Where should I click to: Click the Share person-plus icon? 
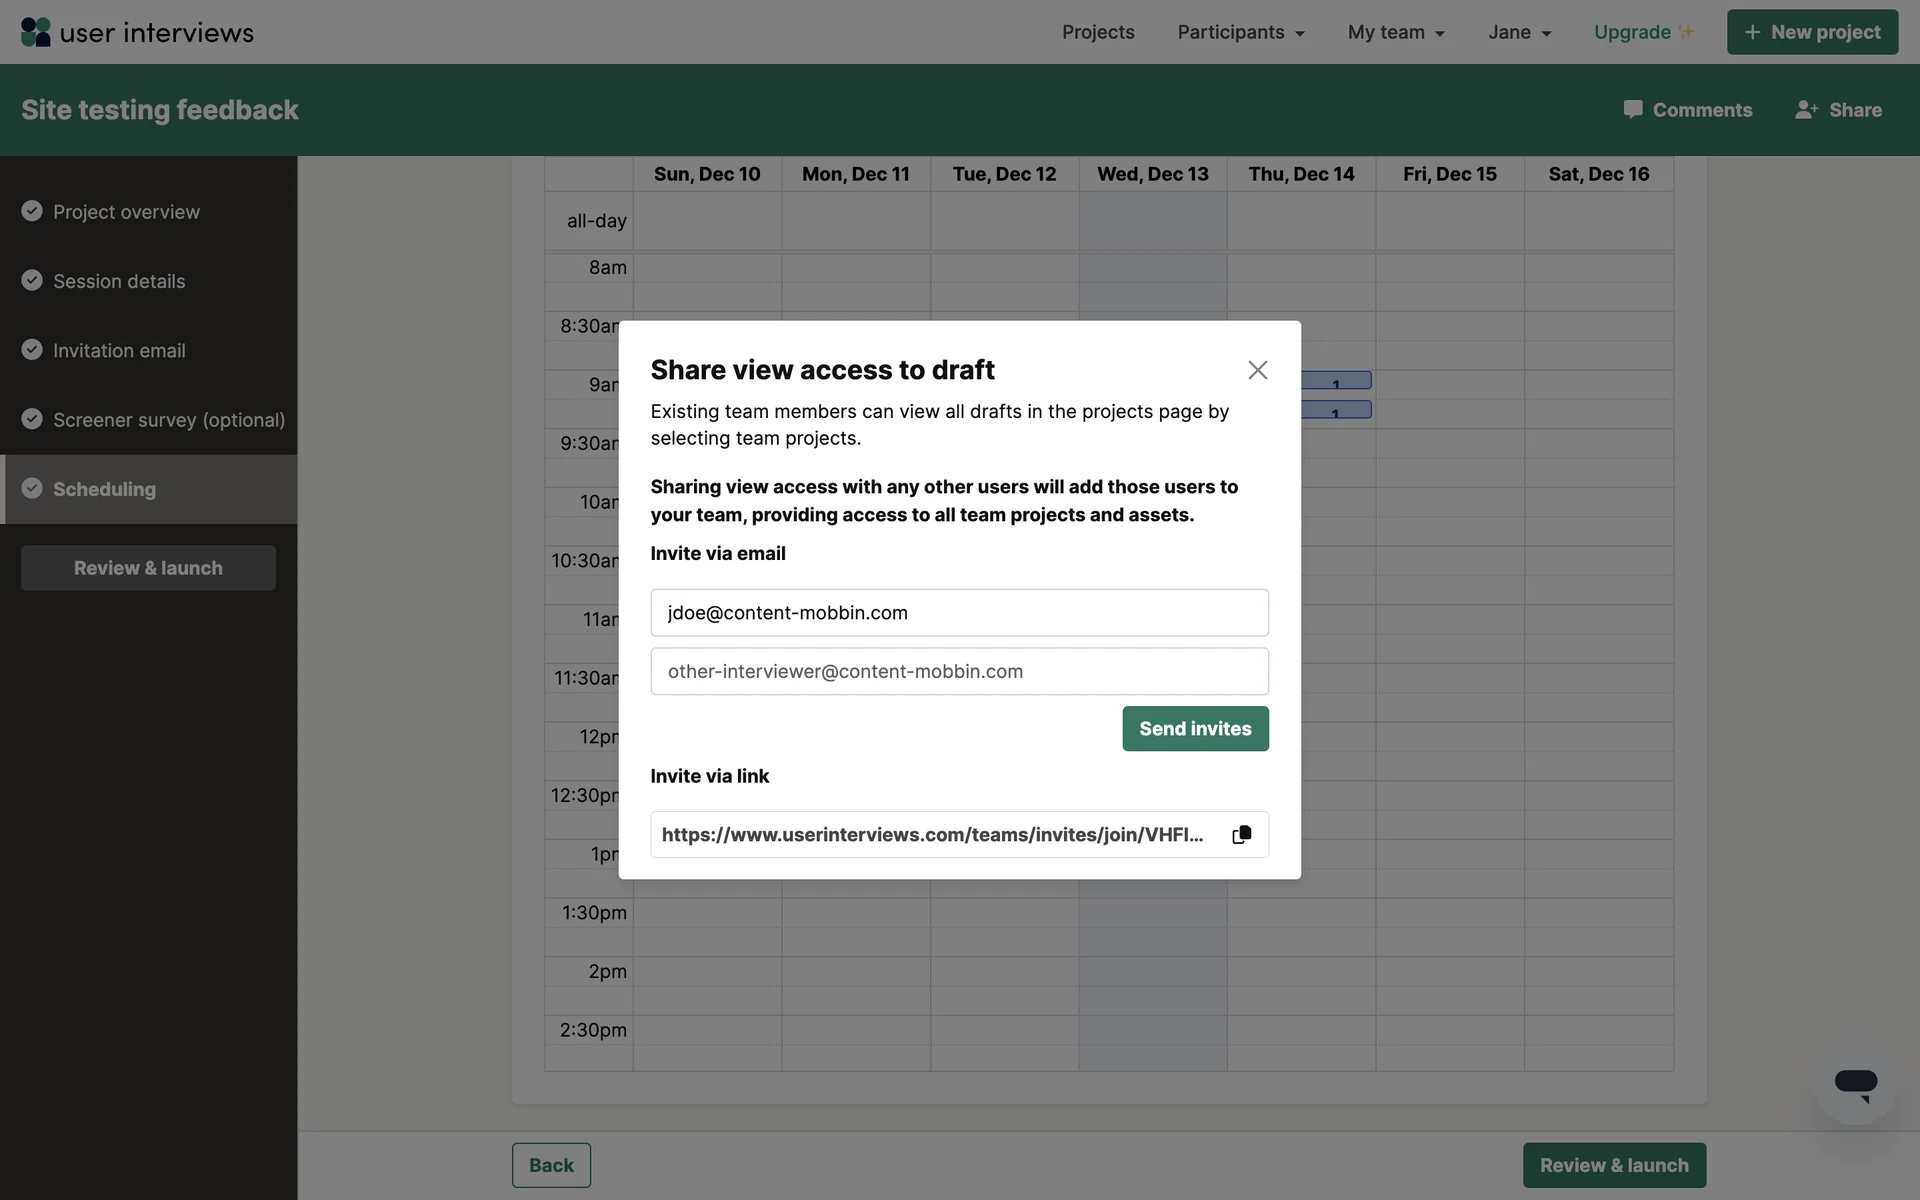pos(1806,110)
